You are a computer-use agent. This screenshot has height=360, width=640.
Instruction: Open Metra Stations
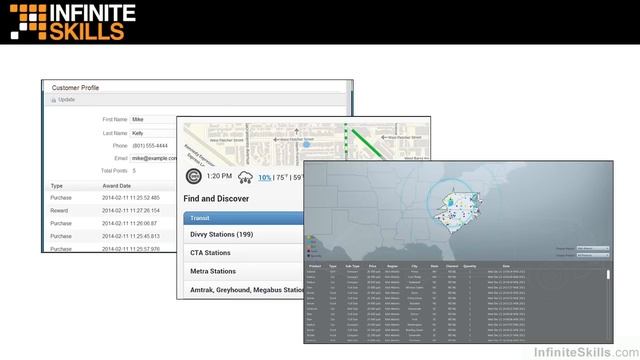(x=244, y=271)
